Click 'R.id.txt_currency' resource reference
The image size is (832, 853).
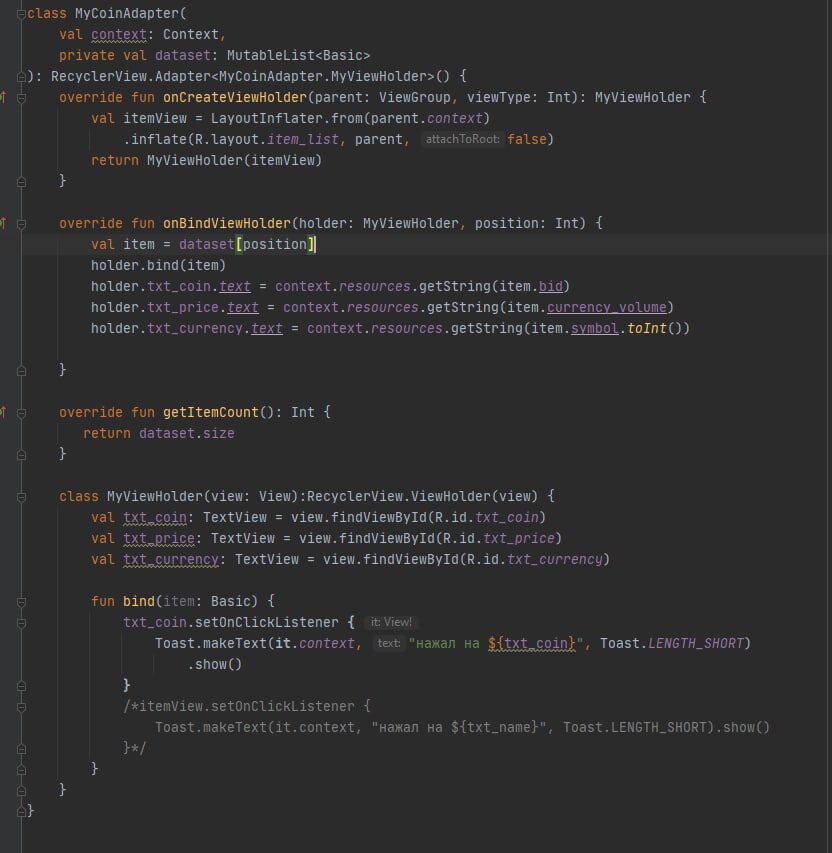[x=535, y=560]
